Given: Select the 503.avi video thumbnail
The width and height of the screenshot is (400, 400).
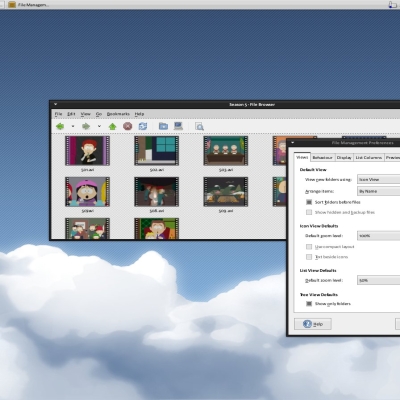Looking at the screenshot, I should point(226,151).
